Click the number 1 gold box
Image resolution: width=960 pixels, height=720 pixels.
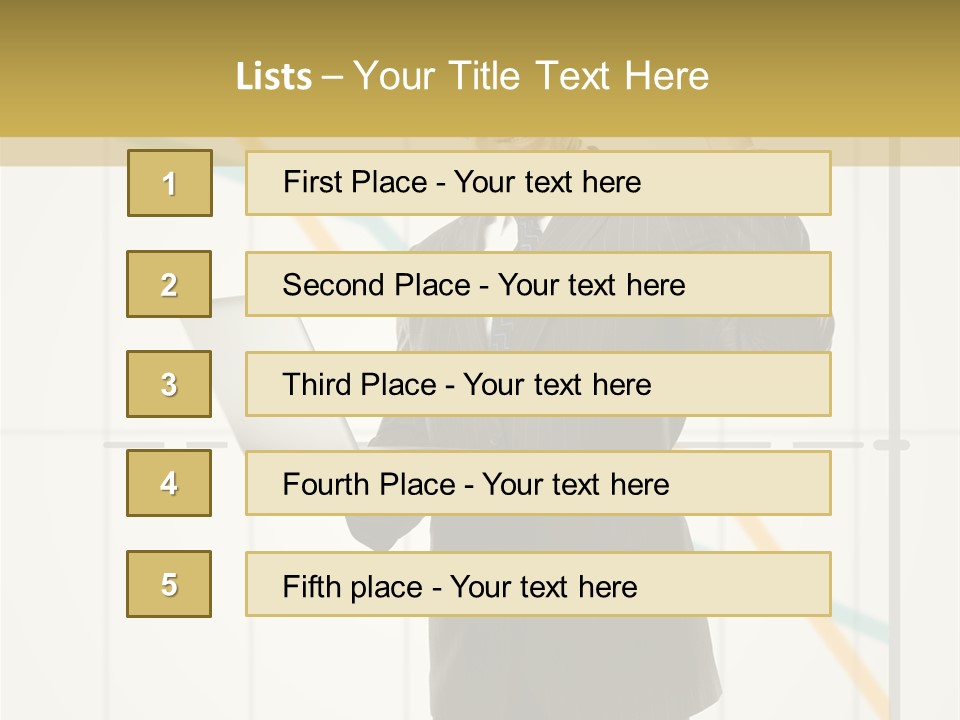pos(170,183)
